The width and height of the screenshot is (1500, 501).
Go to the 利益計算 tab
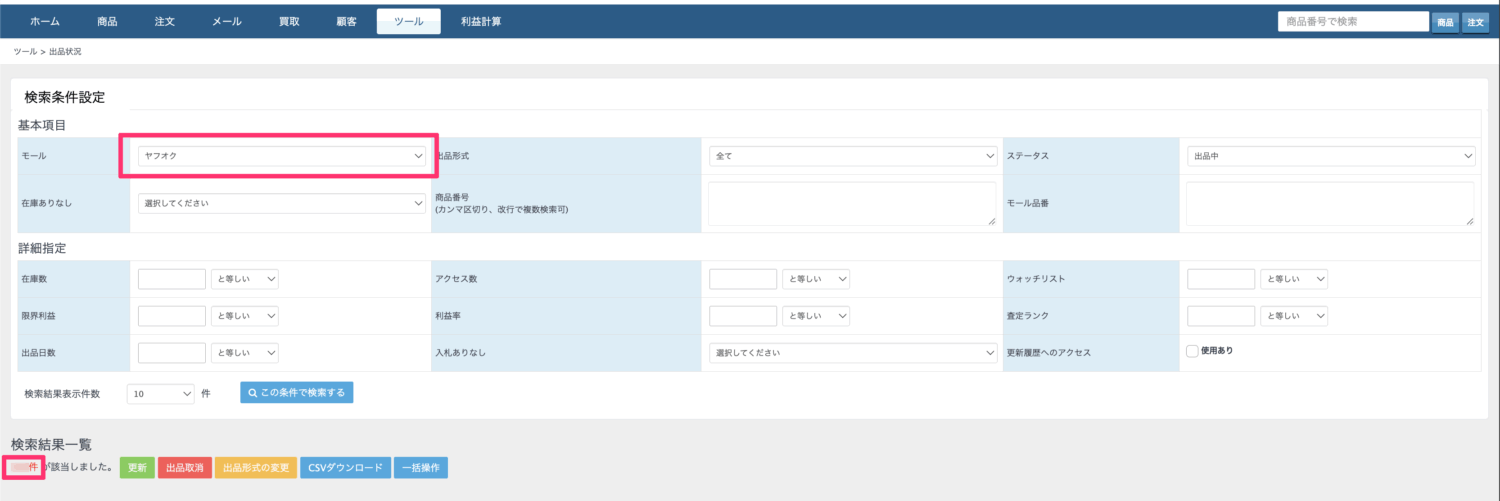[482, 21]
